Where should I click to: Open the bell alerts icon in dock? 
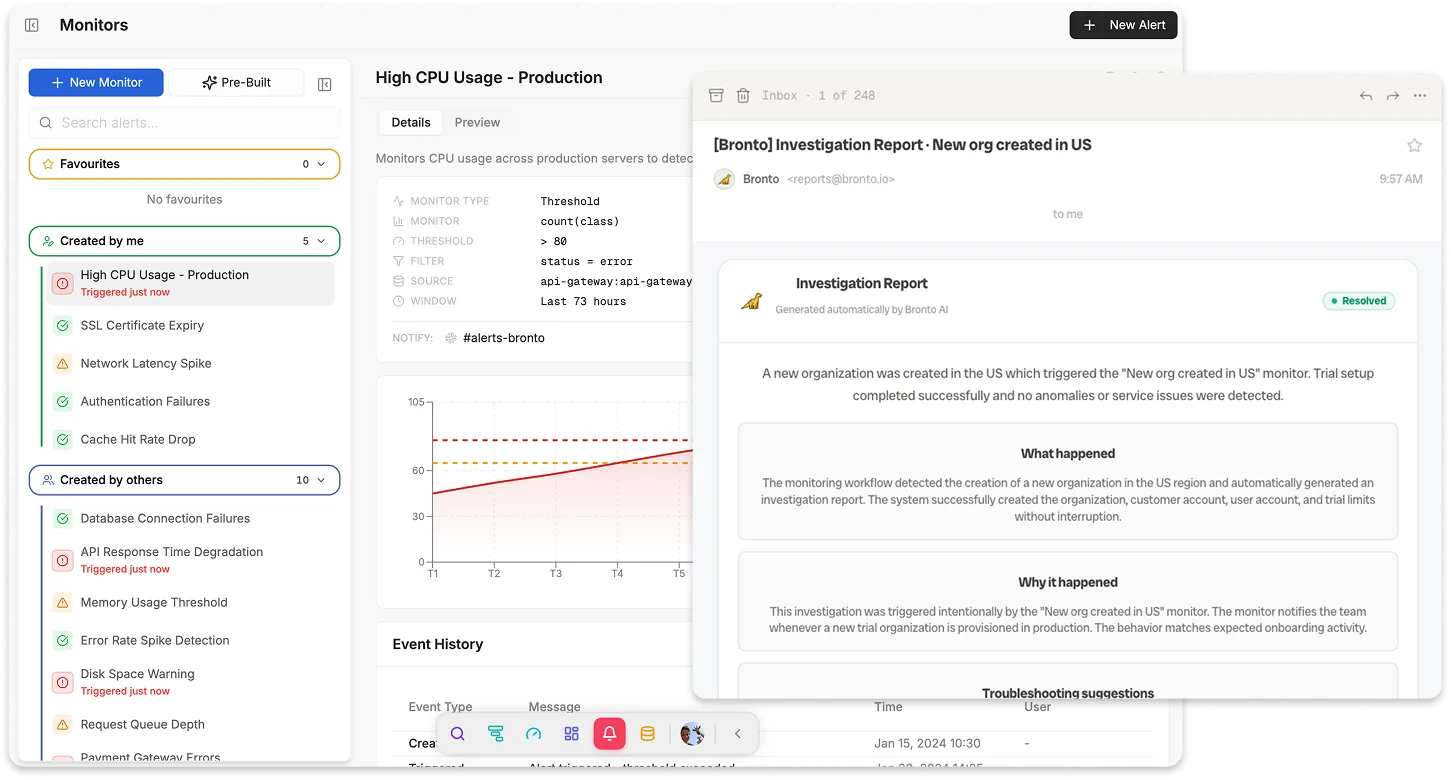point(609,734)
